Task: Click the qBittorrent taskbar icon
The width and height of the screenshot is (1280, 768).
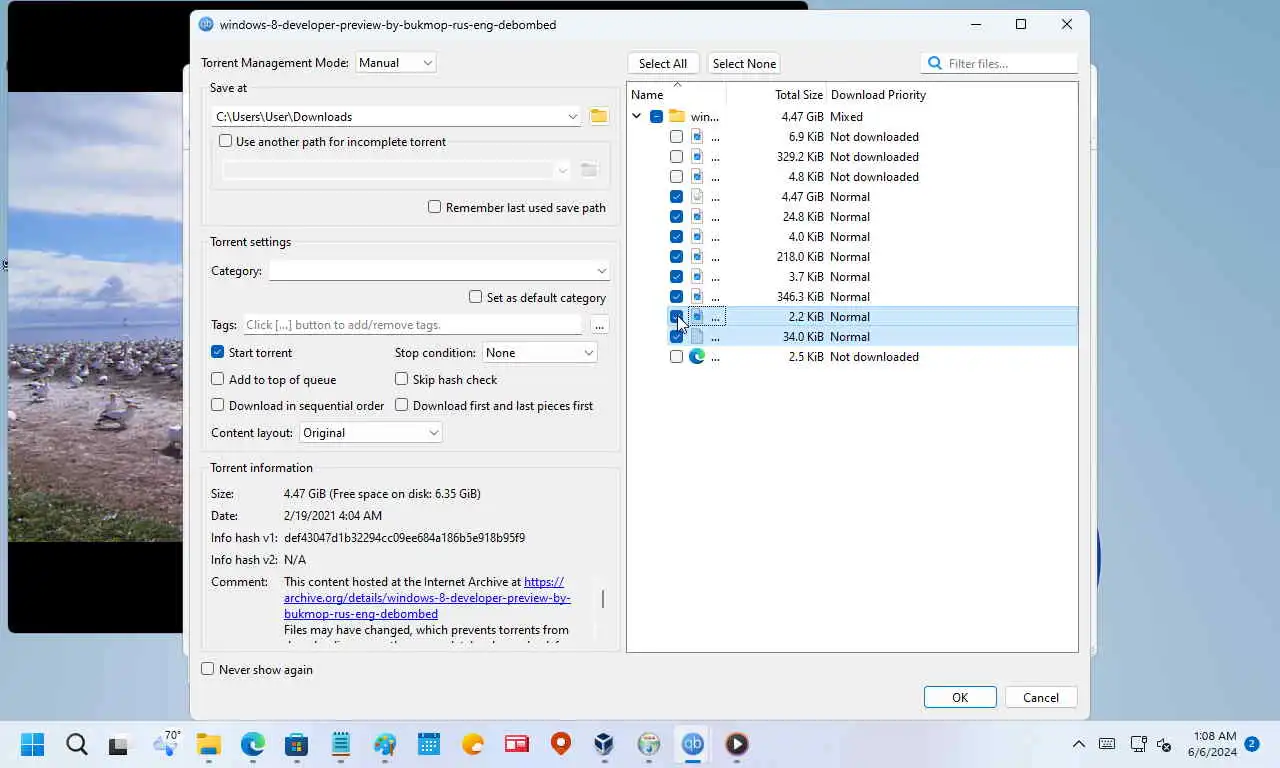Action: (693, 744)
